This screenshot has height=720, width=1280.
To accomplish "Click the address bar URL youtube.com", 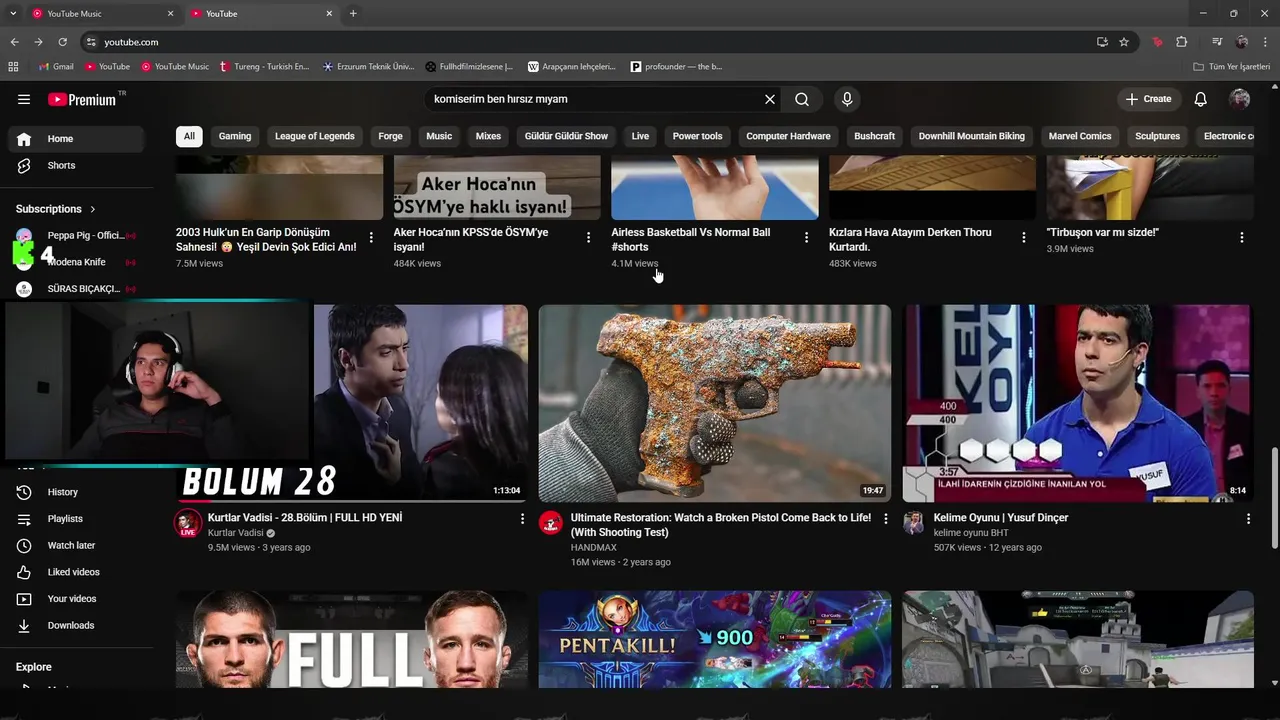I will 131,42.
